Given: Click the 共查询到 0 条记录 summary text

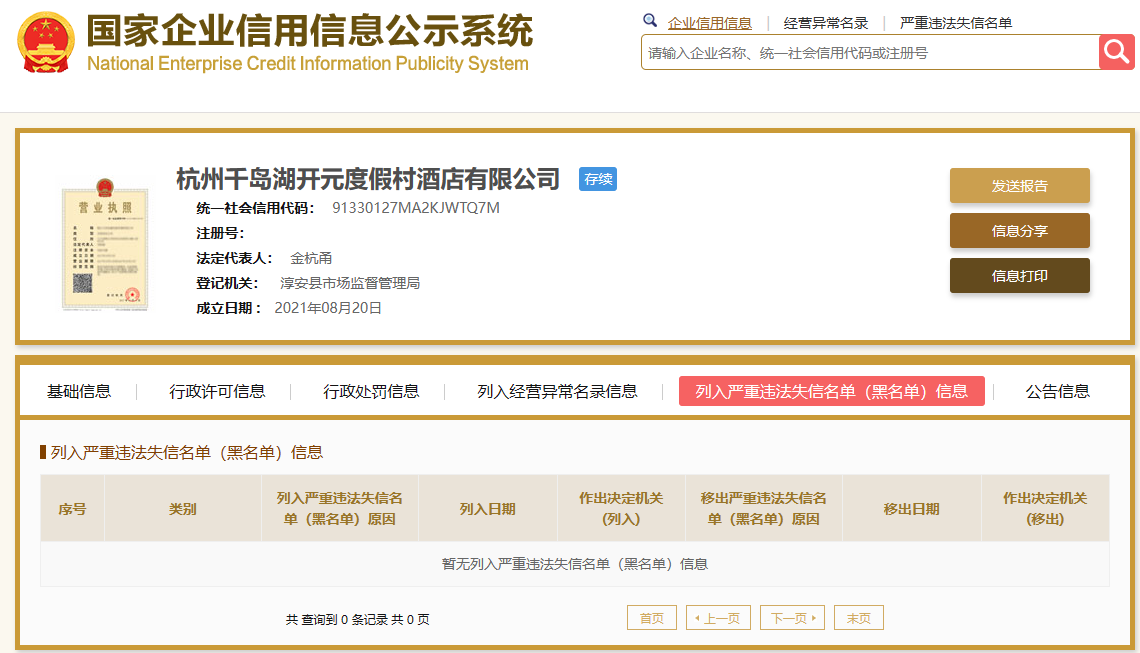Looking at the screenshot, I should [x=358, y=620].
